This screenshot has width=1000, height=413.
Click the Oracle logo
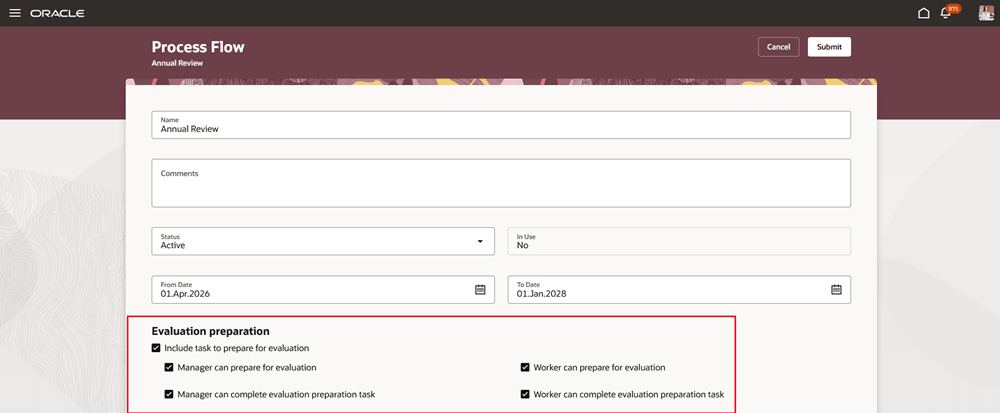pyautogui.click(x=57, y=13)
